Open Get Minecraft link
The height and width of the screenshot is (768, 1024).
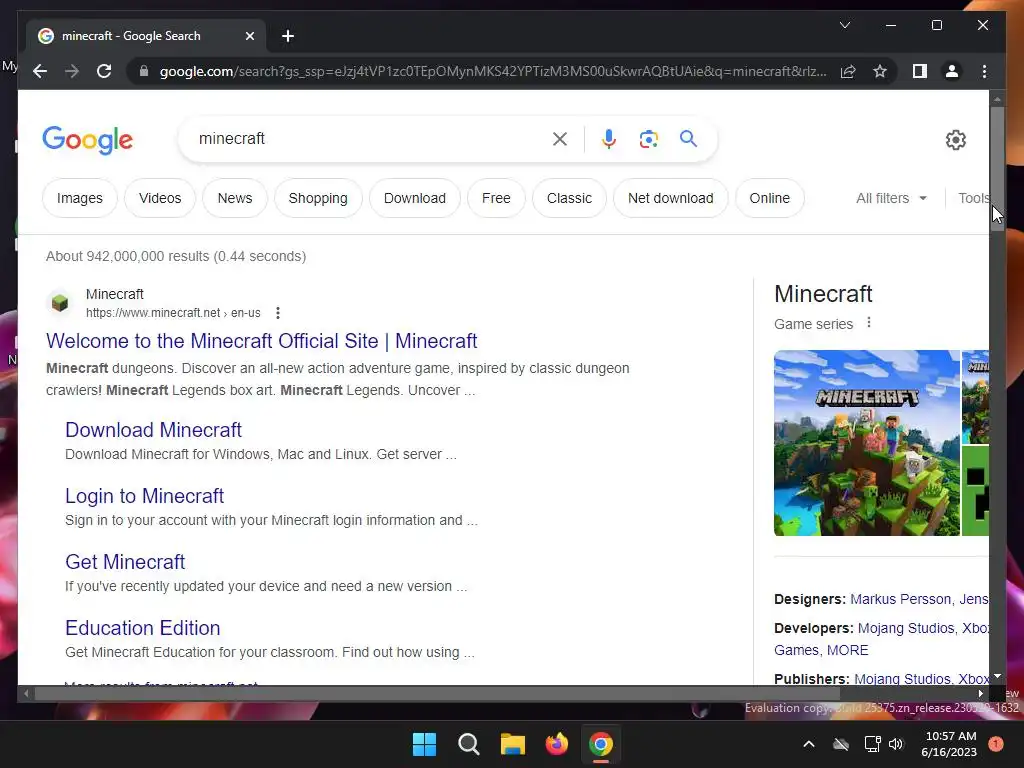125,562
